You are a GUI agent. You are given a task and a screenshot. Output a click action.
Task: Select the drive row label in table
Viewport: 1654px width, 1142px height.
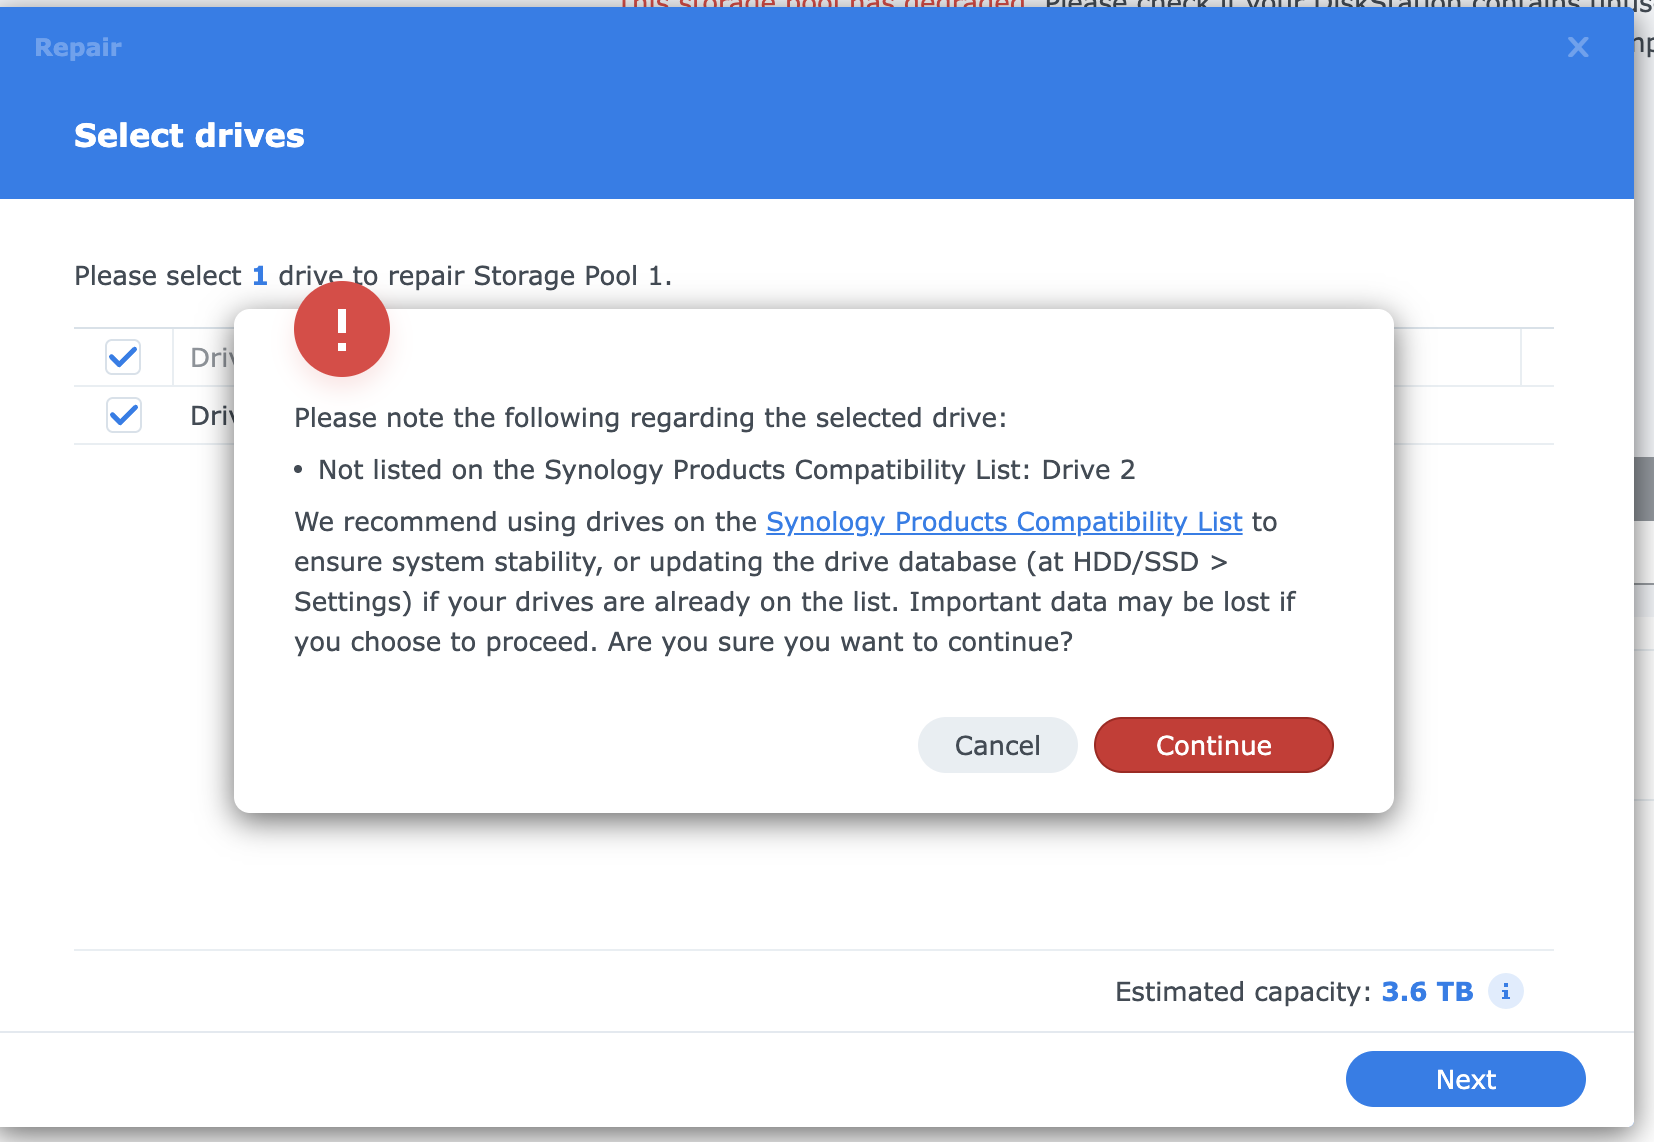tap(211, 415)
